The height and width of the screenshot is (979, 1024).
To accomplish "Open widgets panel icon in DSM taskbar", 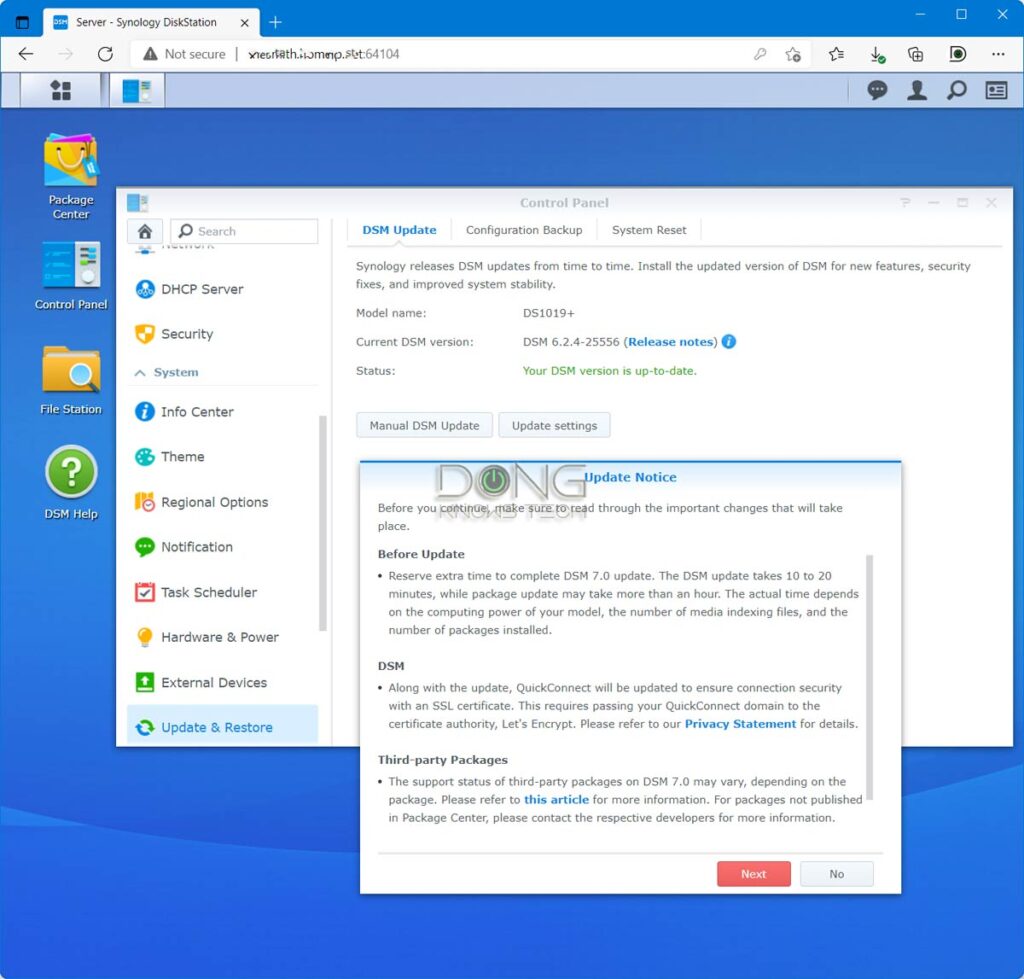I will coord(996,90).
